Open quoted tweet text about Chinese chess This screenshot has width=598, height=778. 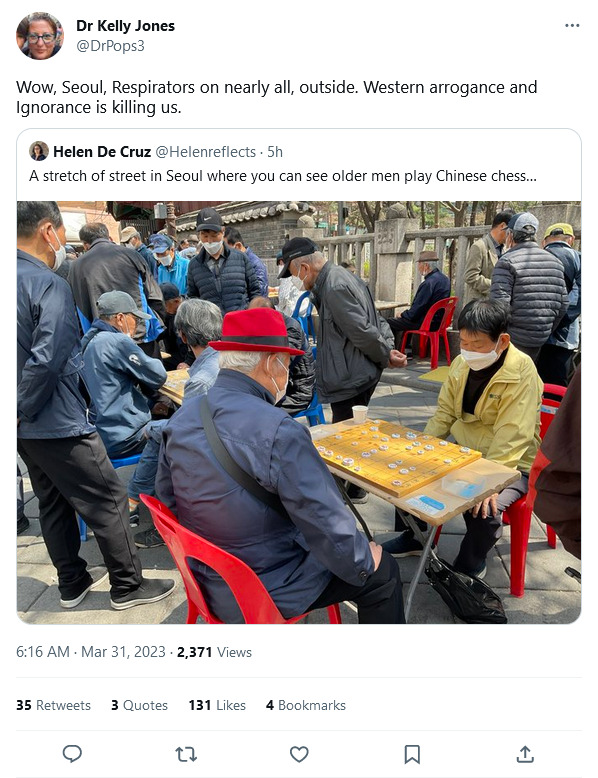283,176
